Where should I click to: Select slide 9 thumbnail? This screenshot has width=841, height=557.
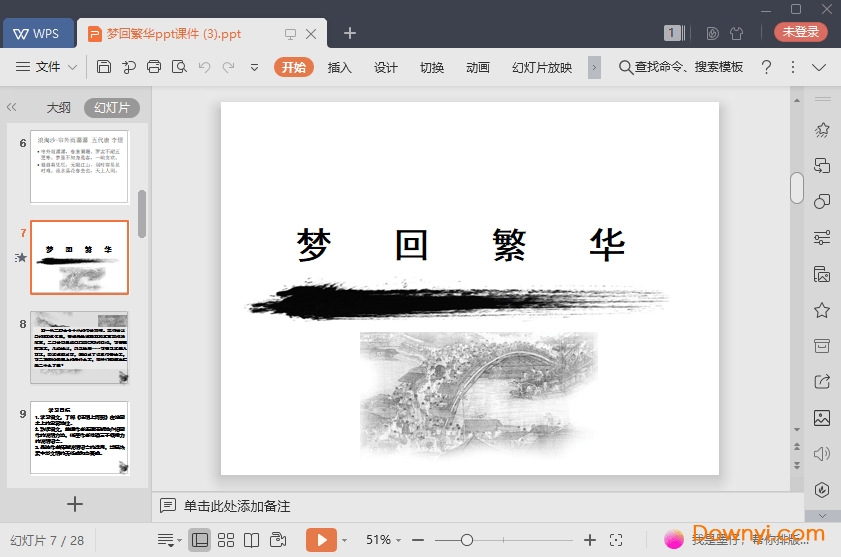pos(79,438)
